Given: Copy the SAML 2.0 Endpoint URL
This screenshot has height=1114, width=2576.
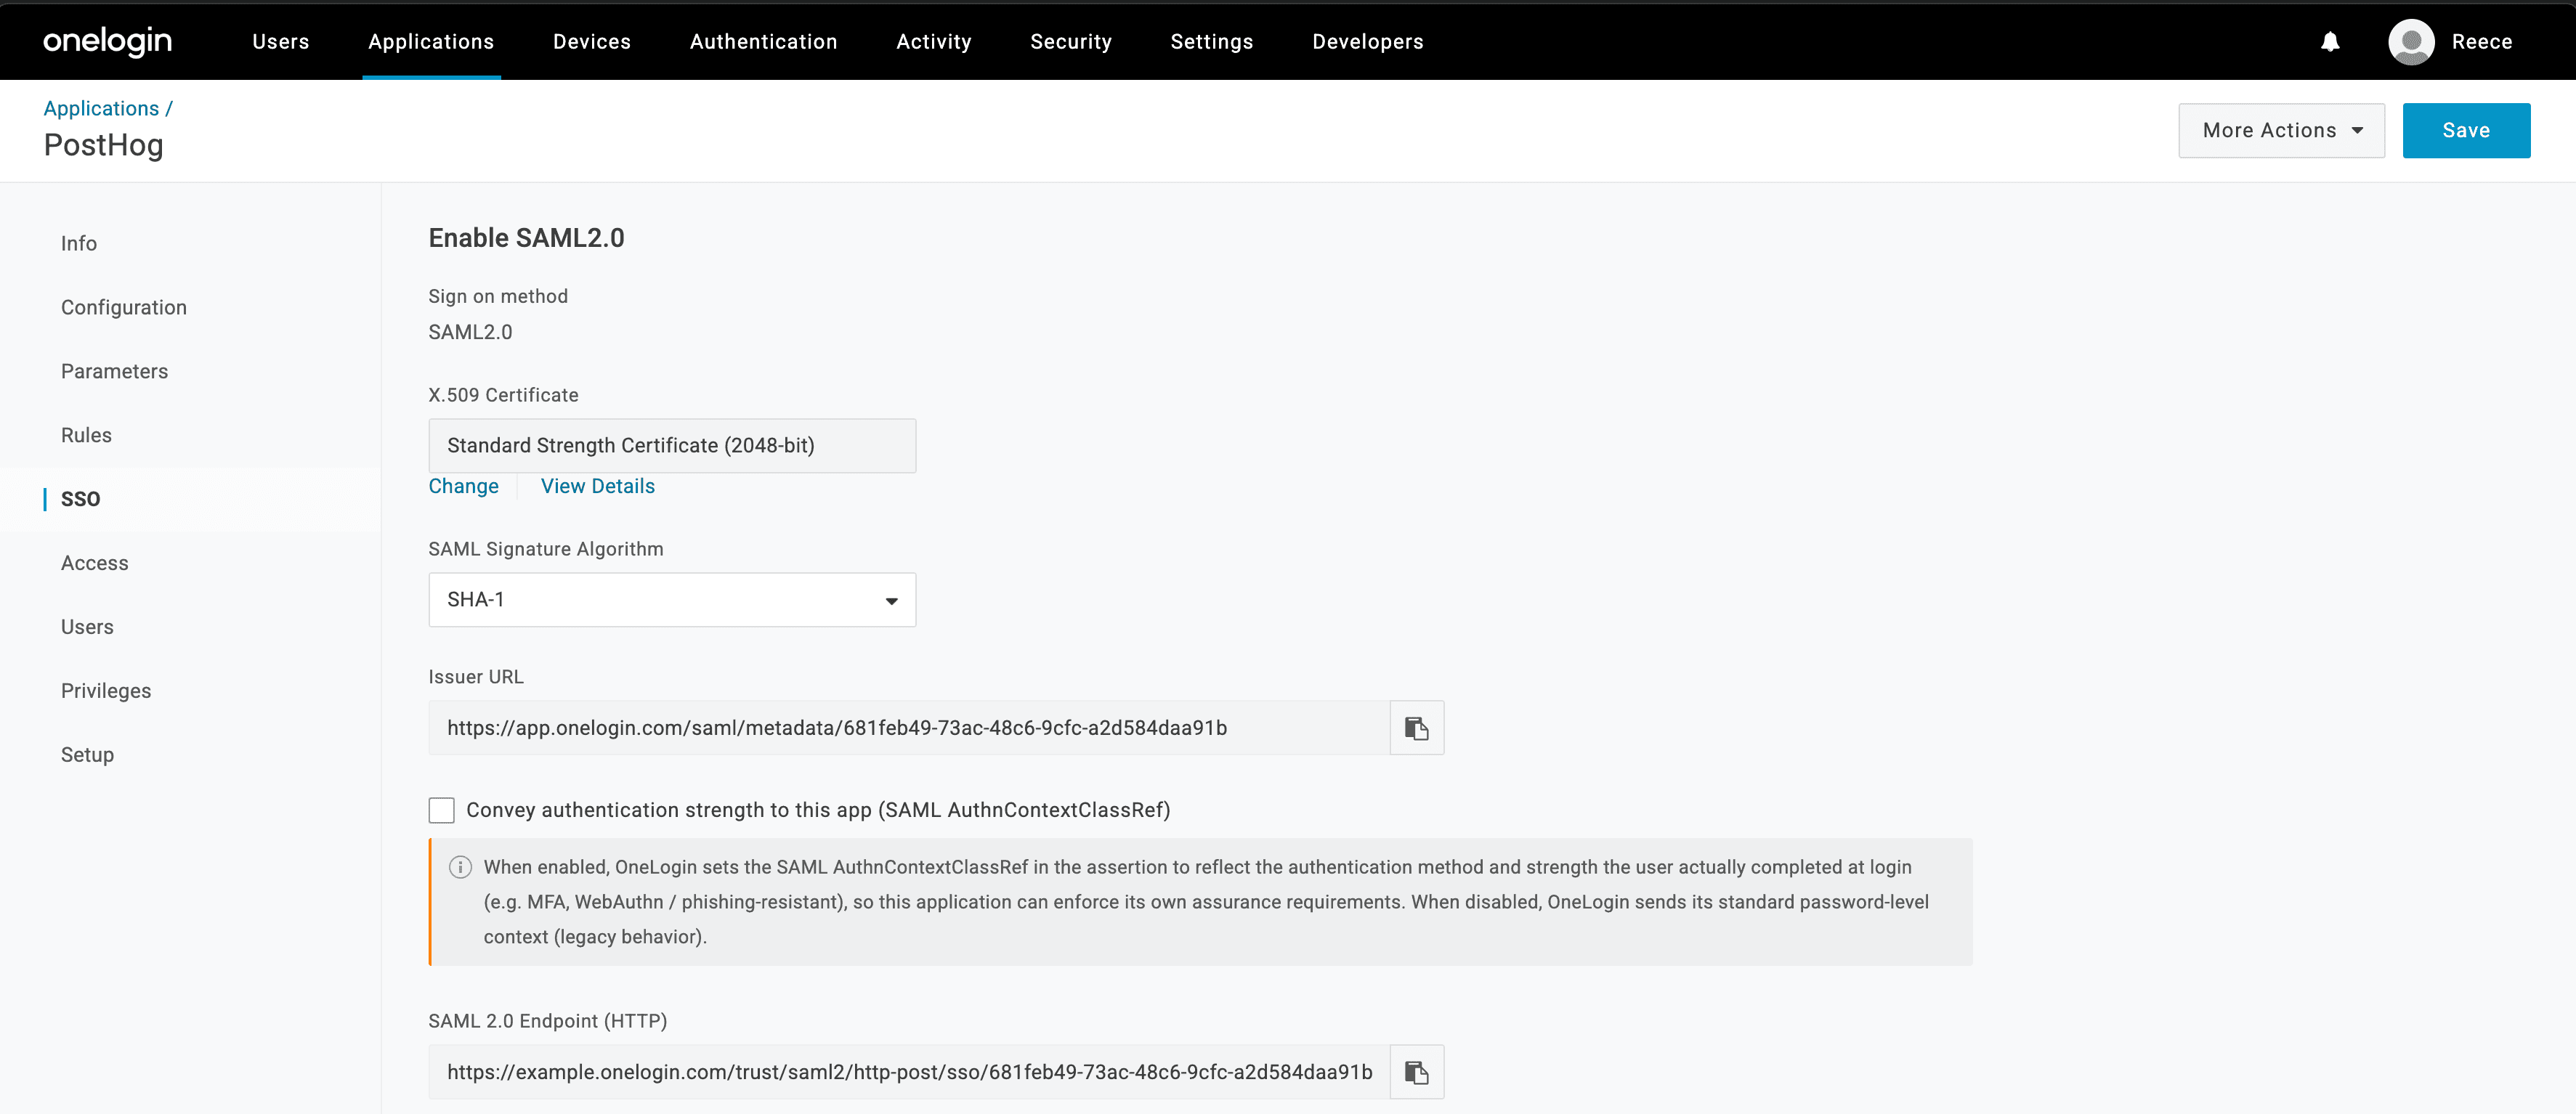Looking at the screenshot, I should coord(1416,1072).
